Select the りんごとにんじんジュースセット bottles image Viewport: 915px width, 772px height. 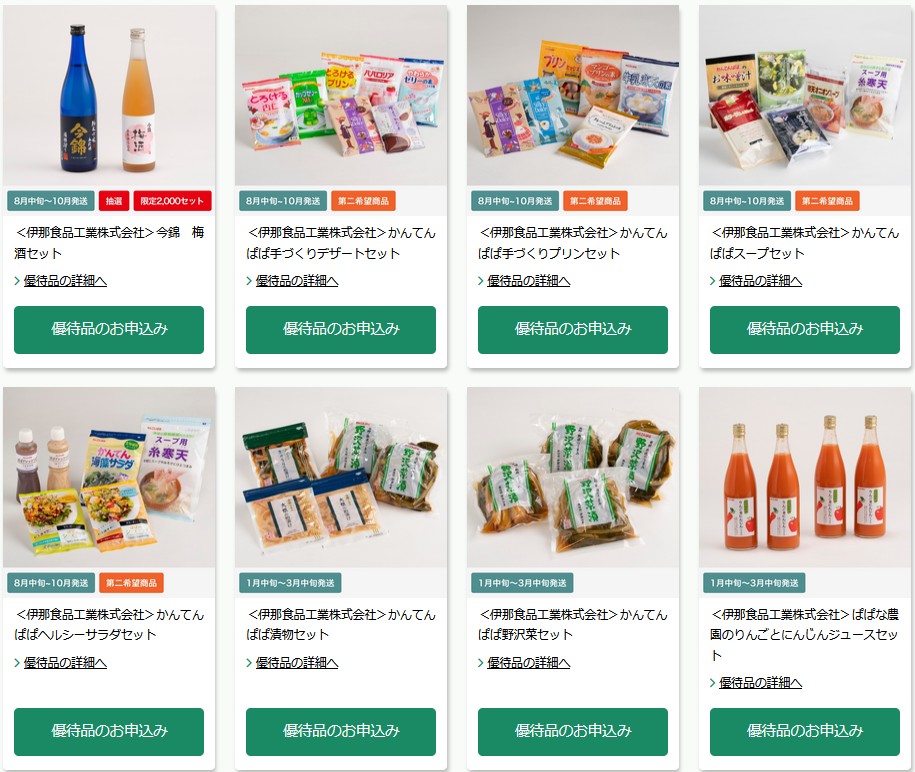click(805, 477)
